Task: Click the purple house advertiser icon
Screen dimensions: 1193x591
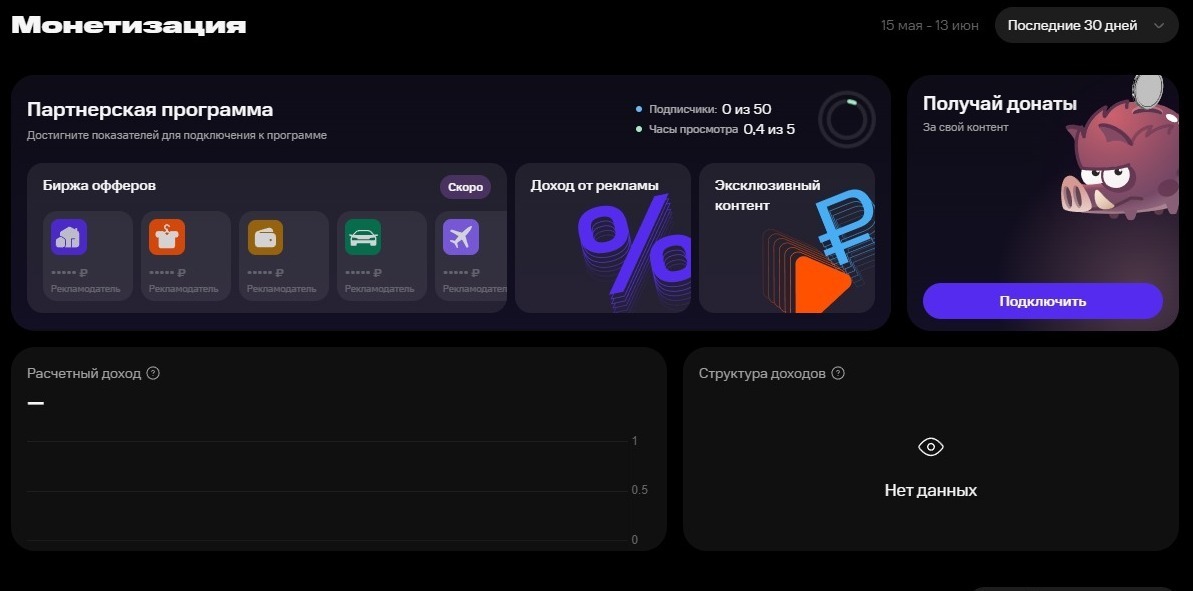Action: click(69, 237)
